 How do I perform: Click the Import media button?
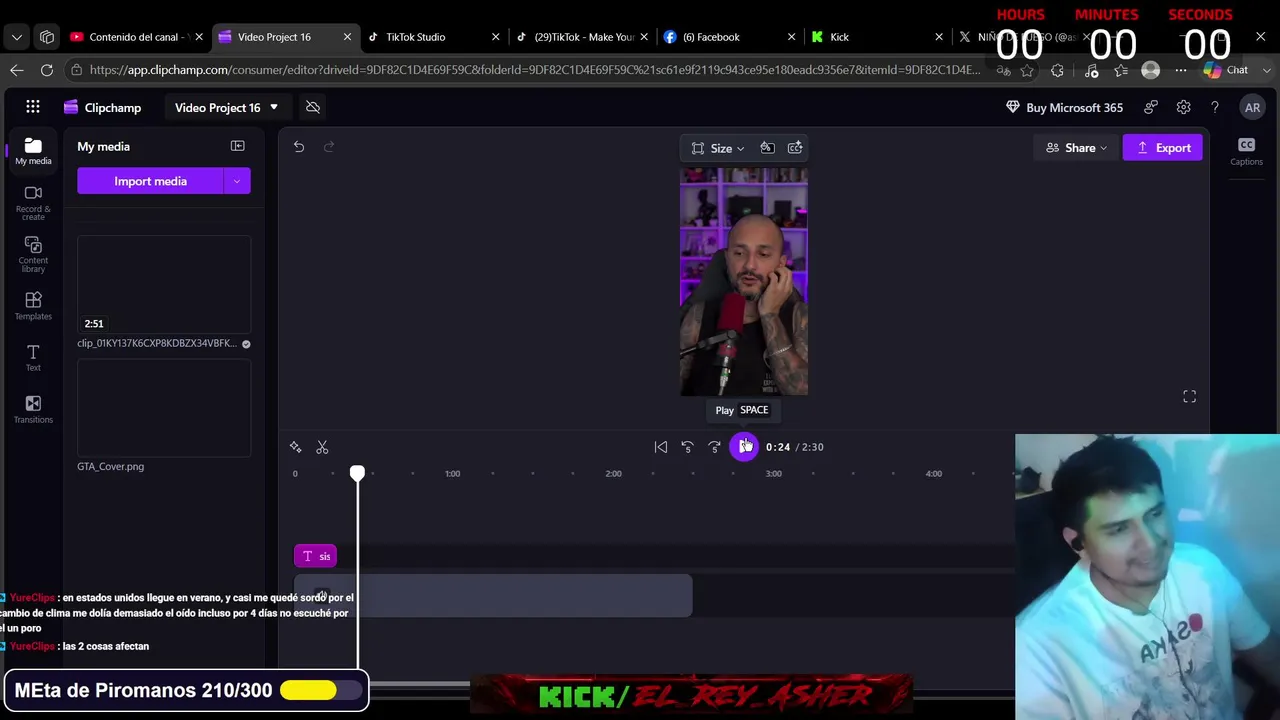coord(150,181)
